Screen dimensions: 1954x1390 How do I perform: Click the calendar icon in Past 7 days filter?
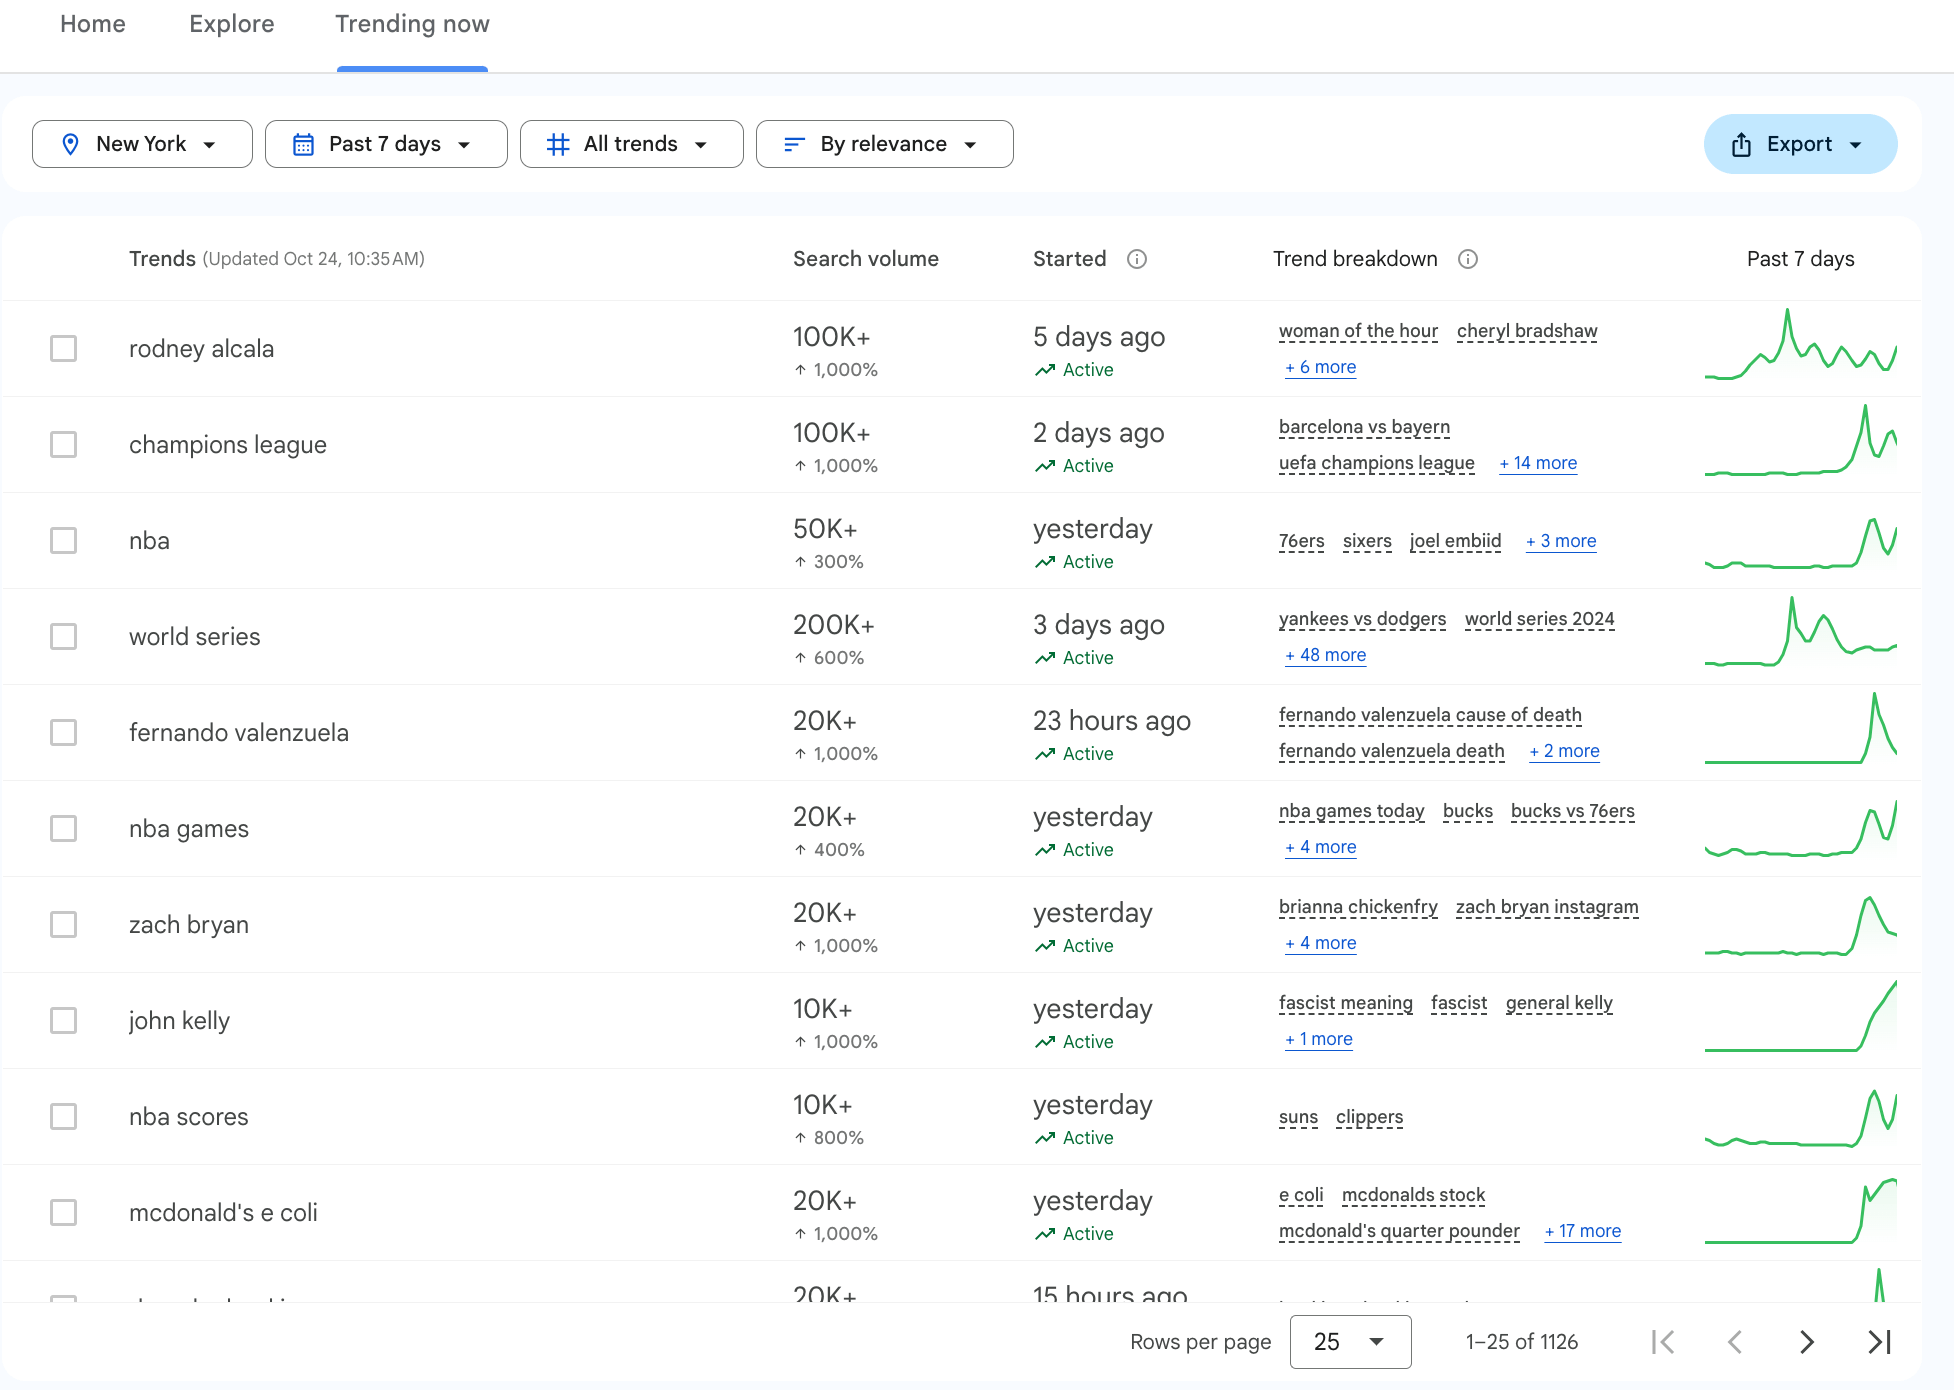[x=303, y=145]
